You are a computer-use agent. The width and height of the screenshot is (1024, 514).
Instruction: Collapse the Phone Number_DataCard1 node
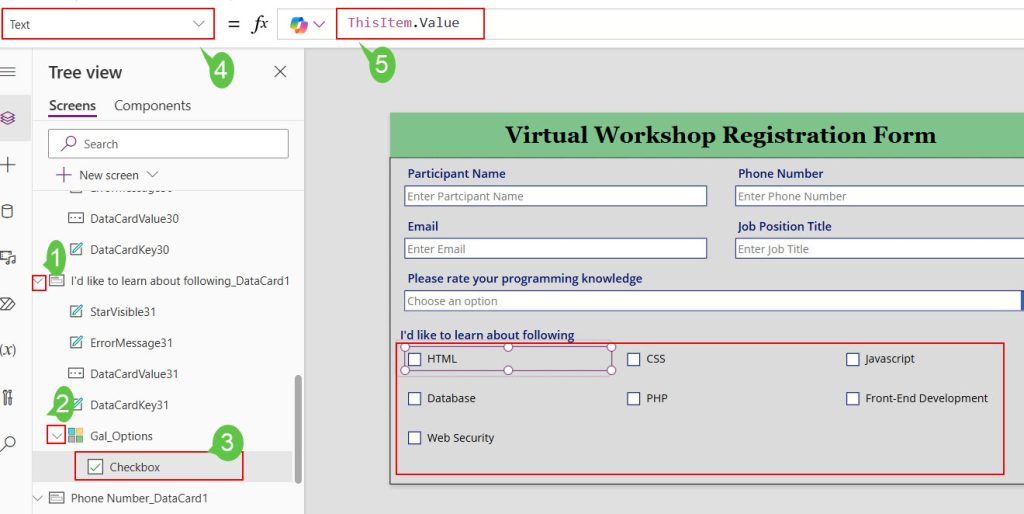coord(38,498)
